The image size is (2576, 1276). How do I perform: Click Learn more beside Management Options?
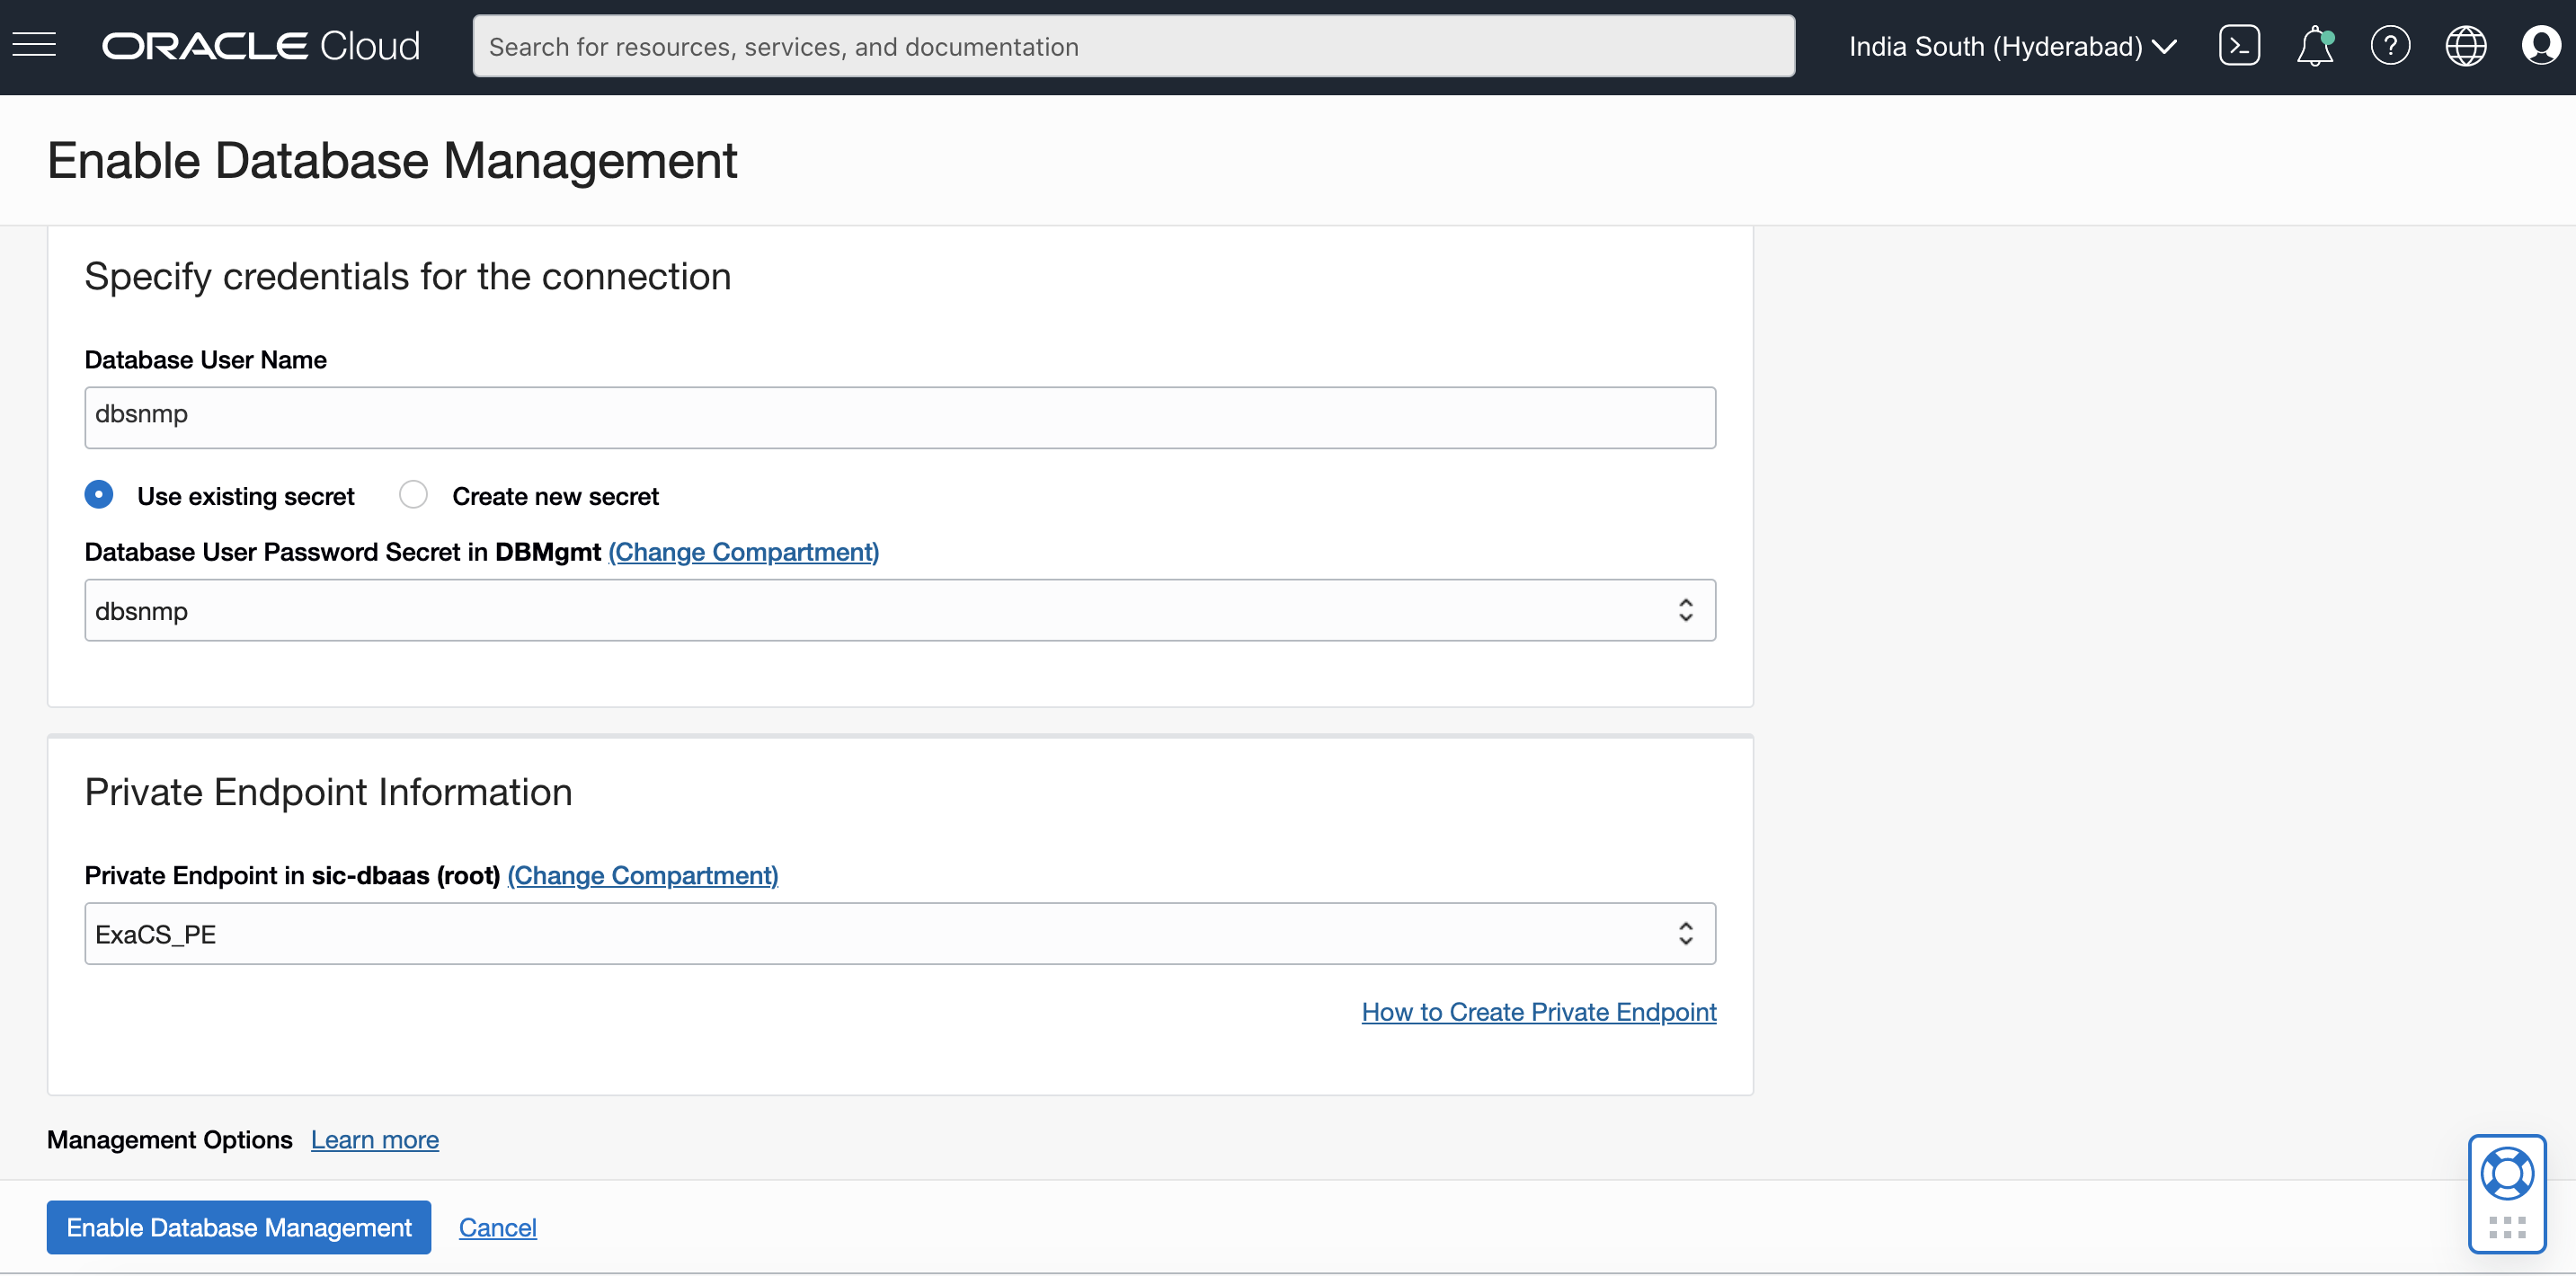tap(374, 1140)
